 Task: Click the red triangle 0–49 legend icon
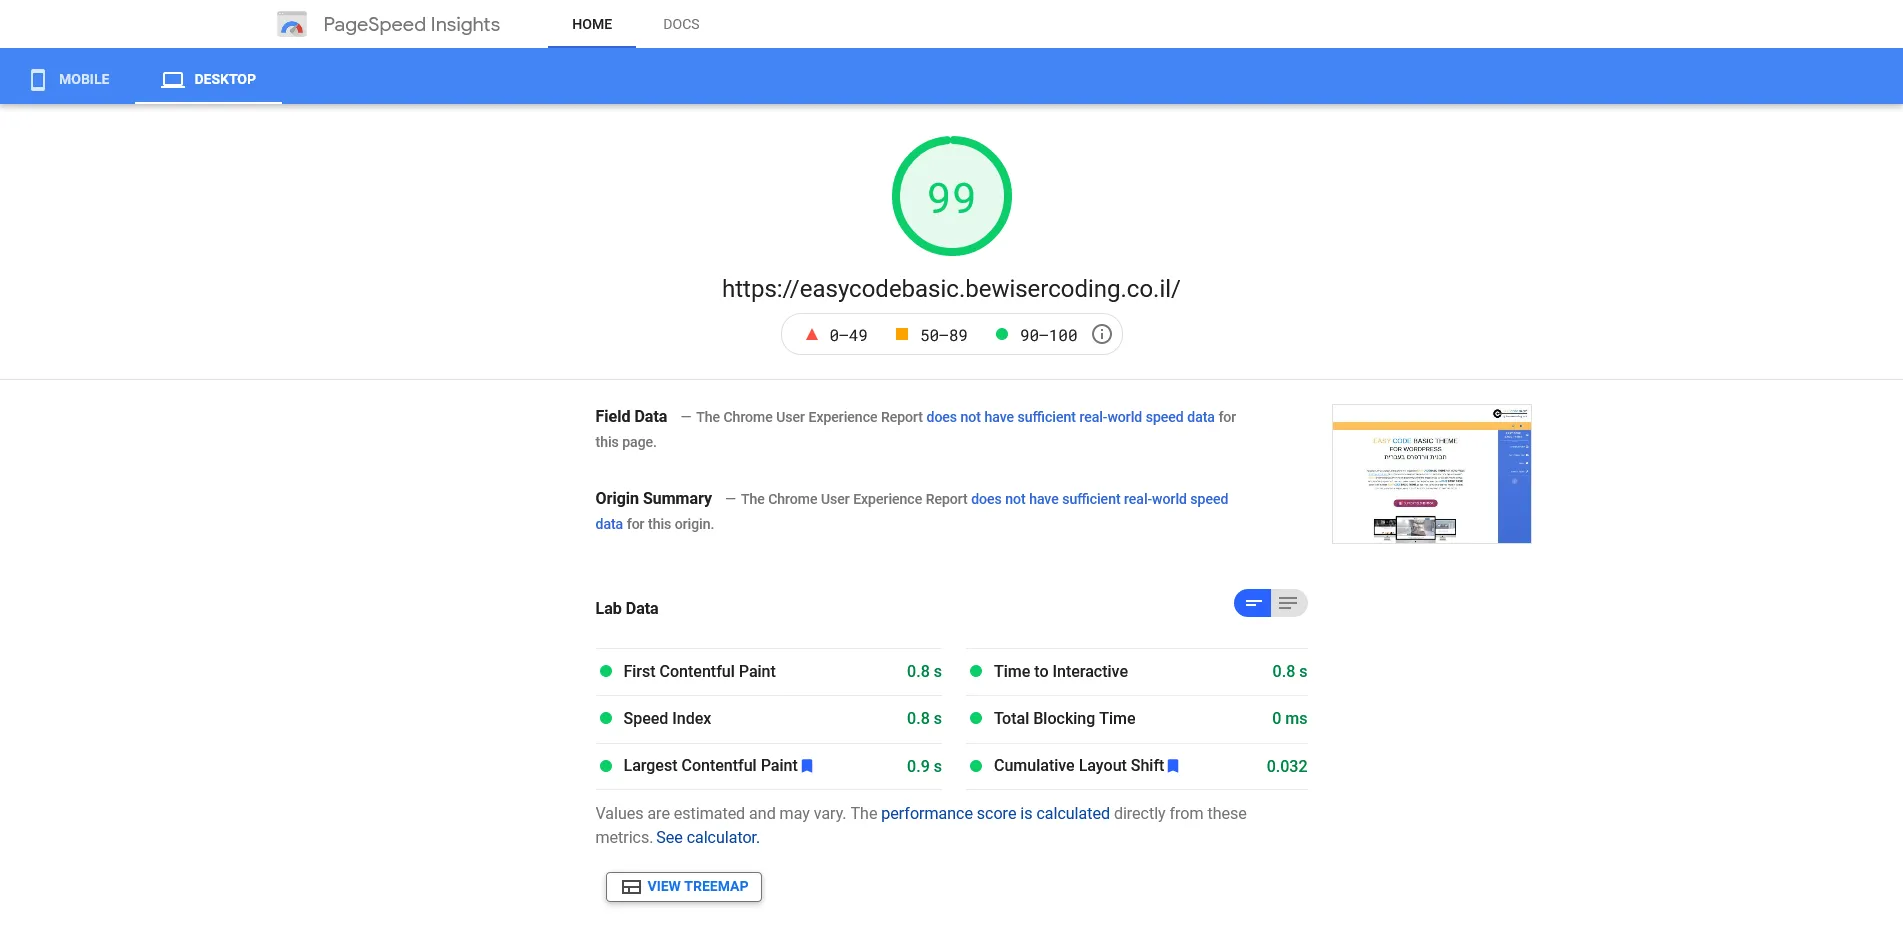[x=812, y=335]
